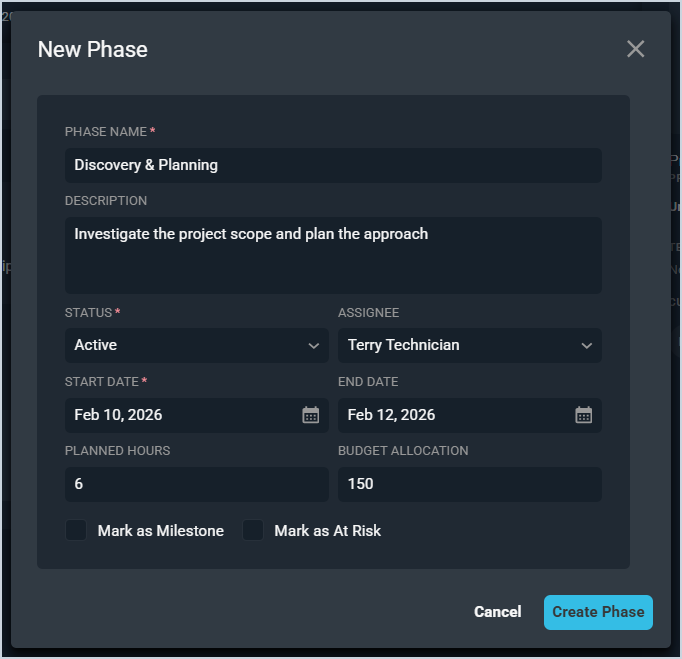Focus the Phase Name text field
Image resolution: width=682 pixels, height=659 pixels.
point(333,165)
